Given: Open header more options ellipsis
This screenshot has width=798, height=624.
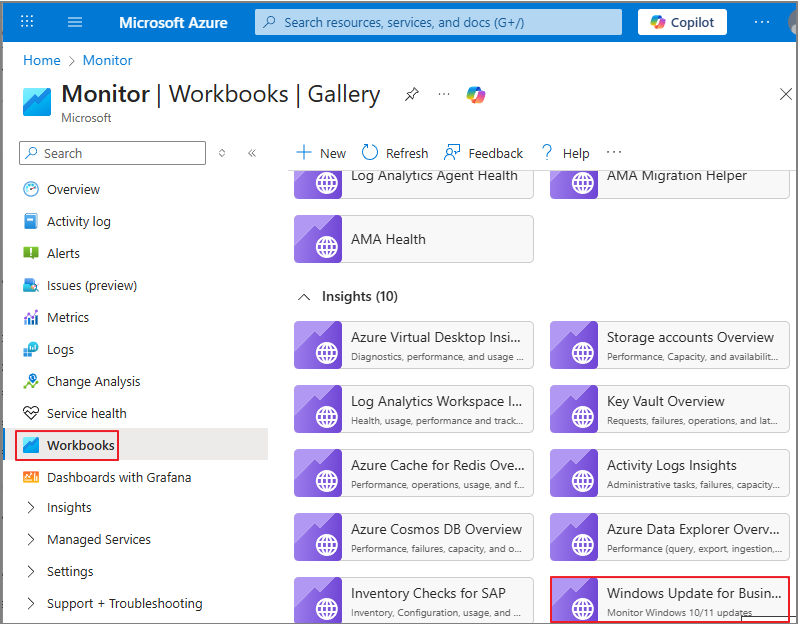Looking at the screenshot, I should click(x=762, y=22).
